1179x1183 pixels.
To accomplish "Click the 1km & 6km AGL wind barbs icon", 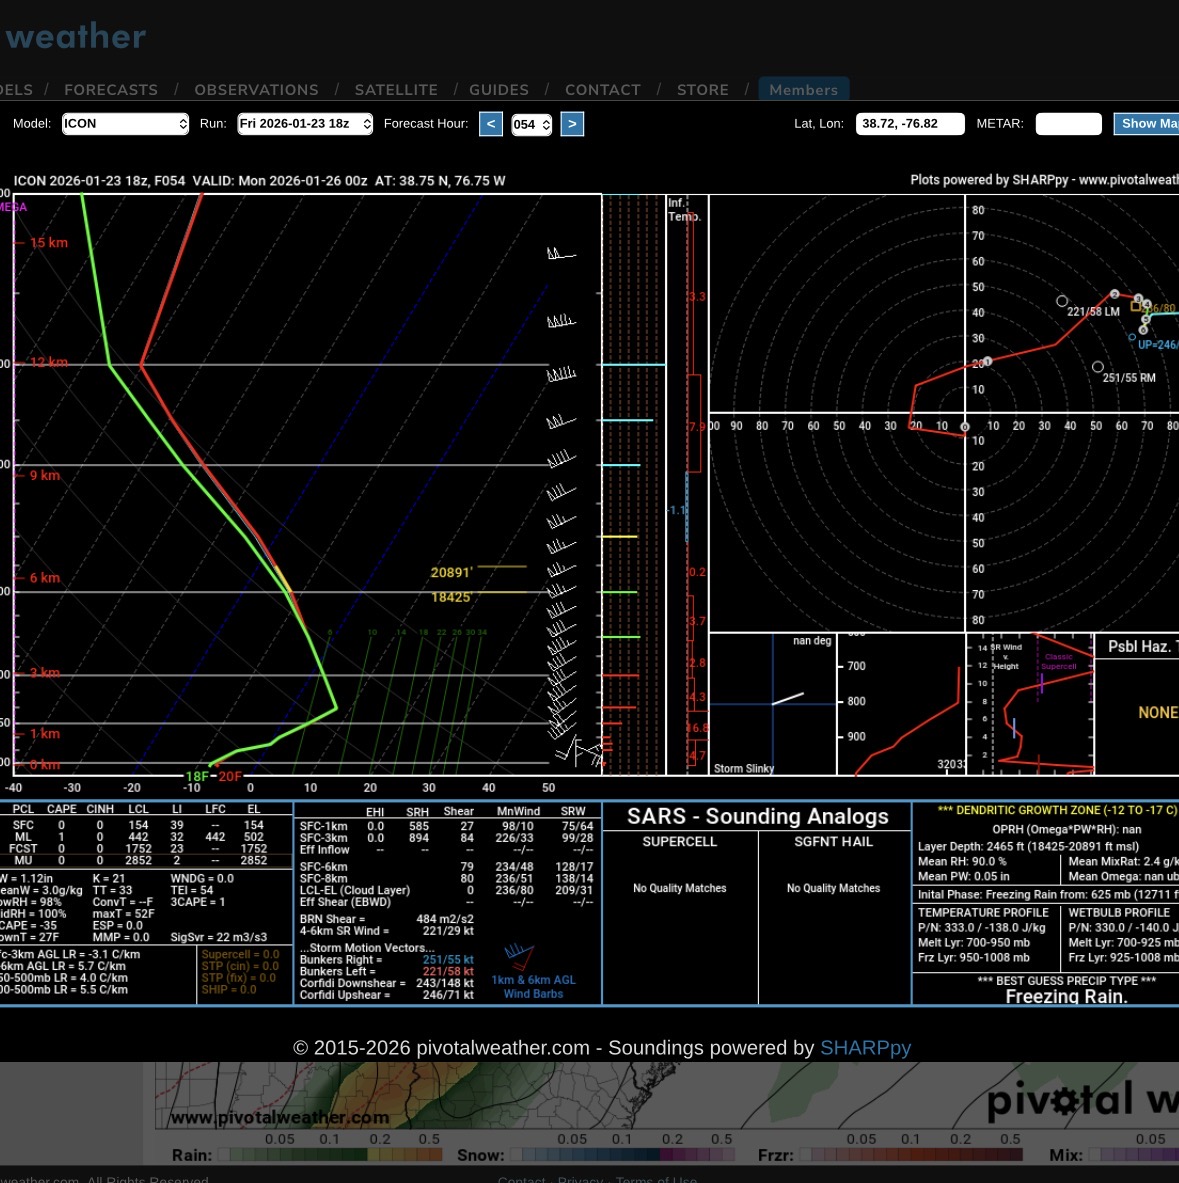I will (x=519, y=956).
